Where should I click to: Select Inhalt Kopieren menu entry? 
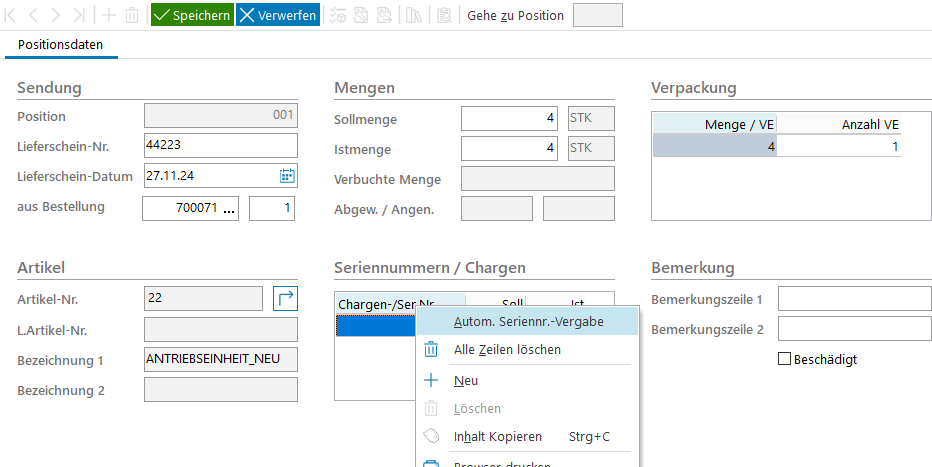click(497, 436)
